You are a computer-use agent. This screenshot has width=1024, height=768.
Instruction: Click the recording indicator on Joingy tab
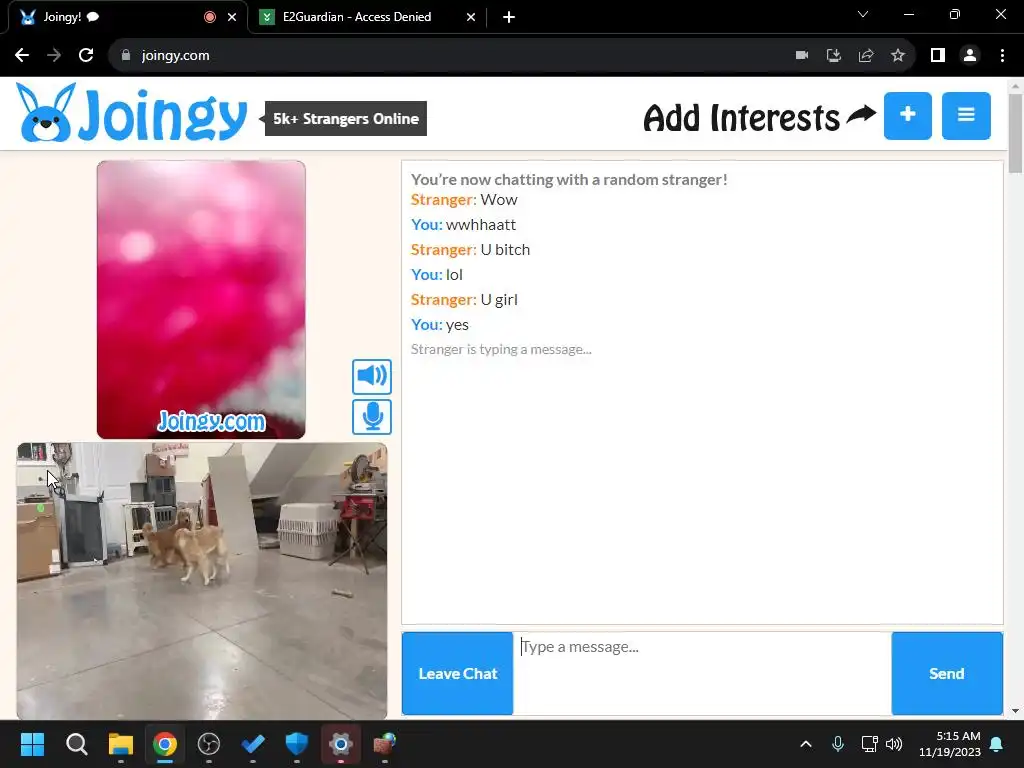[210, 17]
